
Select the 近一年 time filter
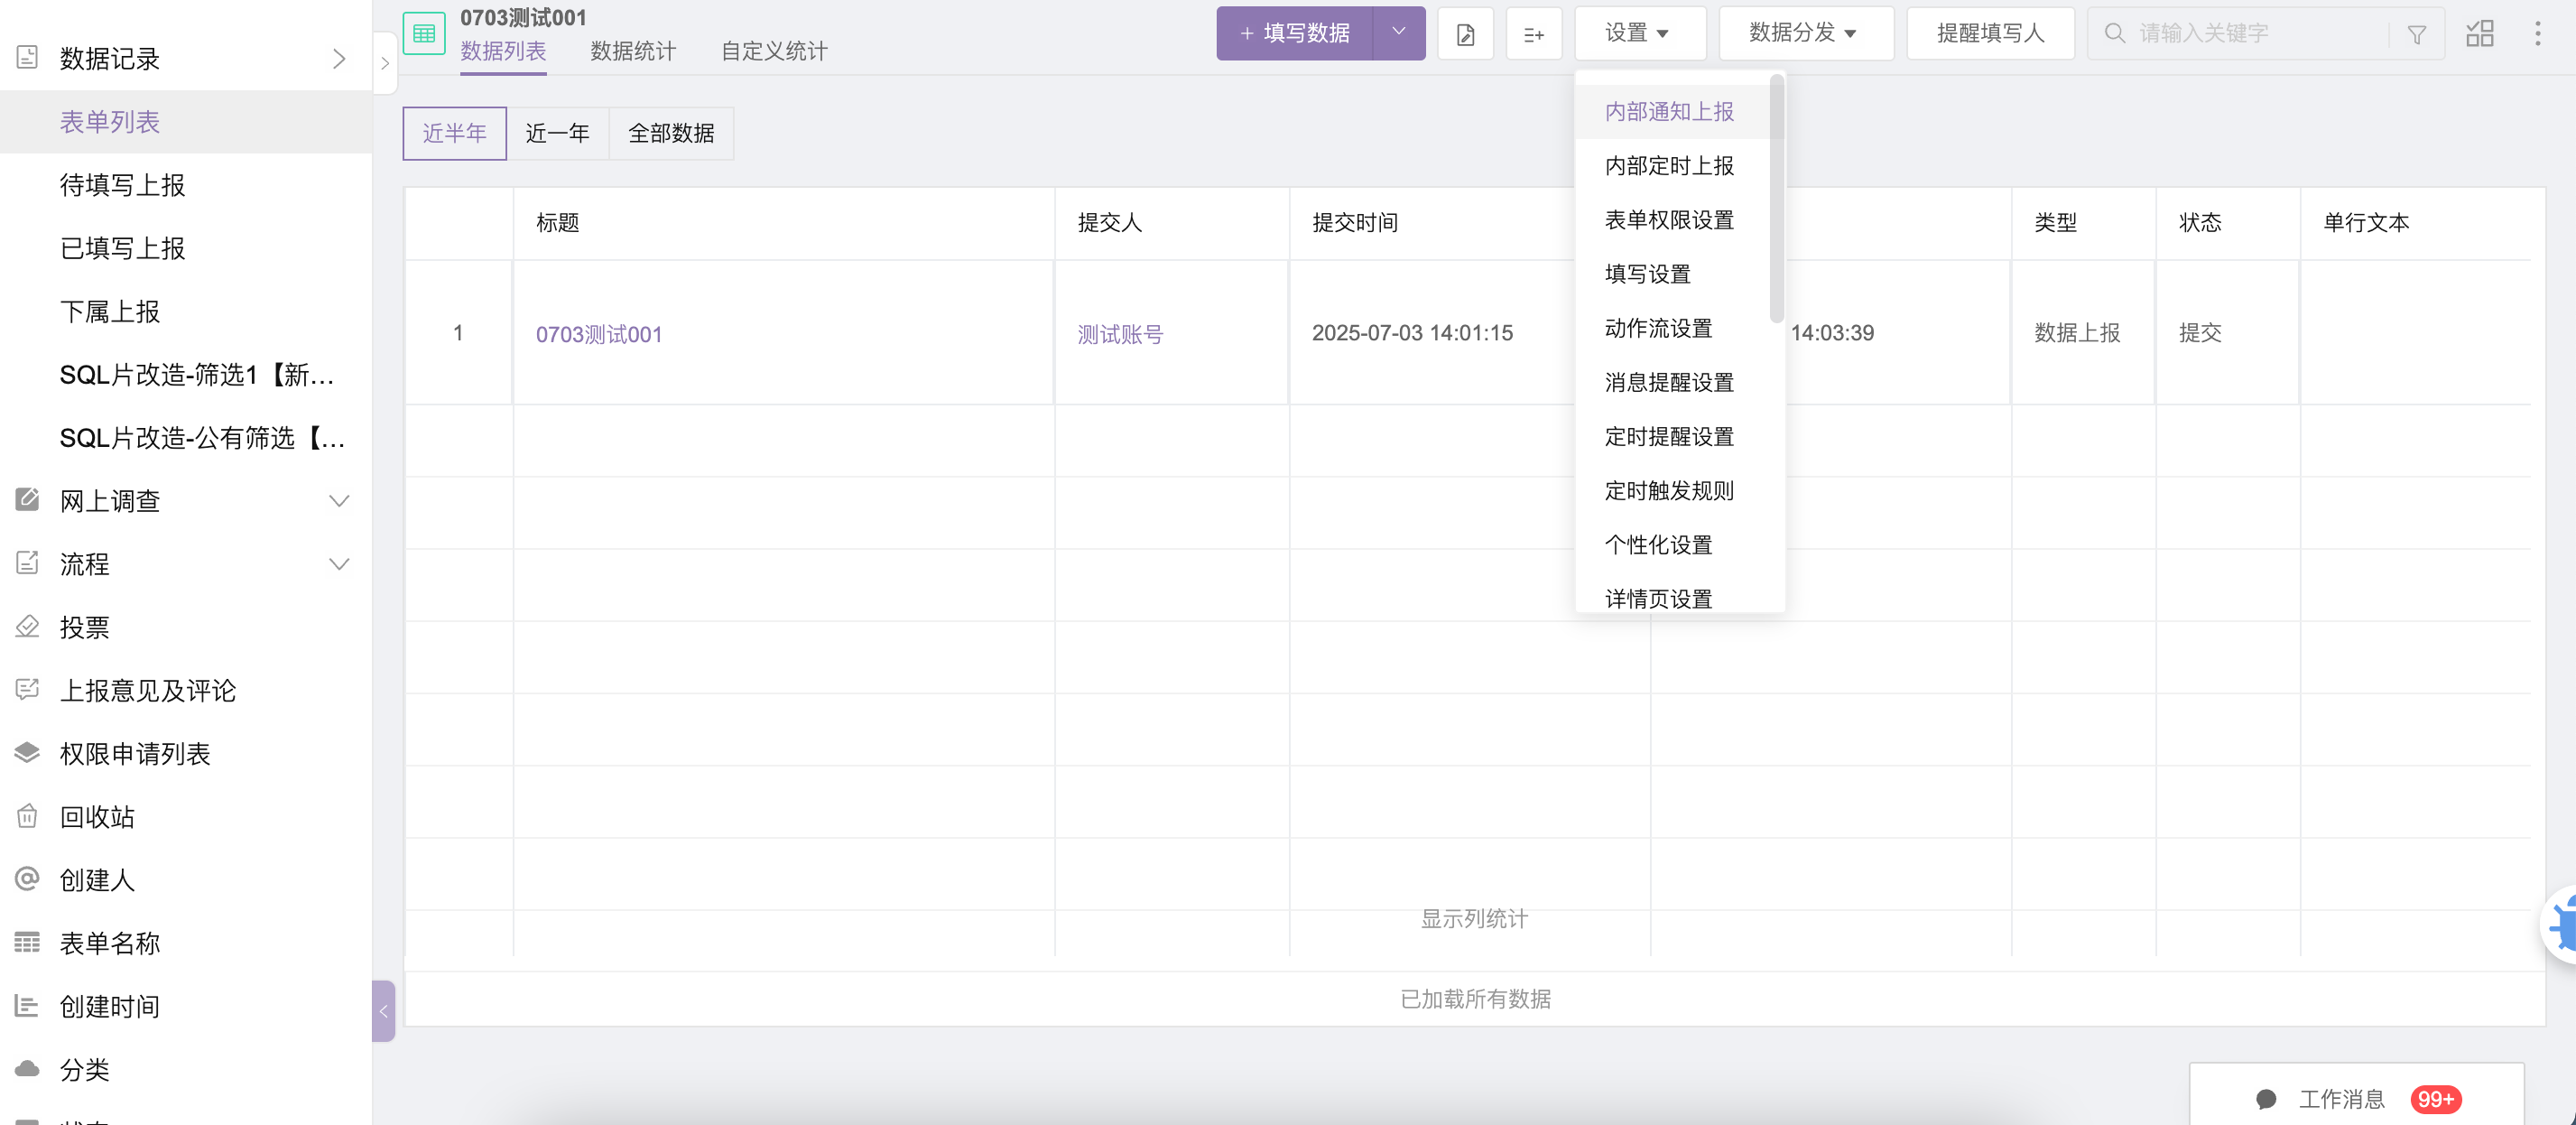click(x=558, y=133)
